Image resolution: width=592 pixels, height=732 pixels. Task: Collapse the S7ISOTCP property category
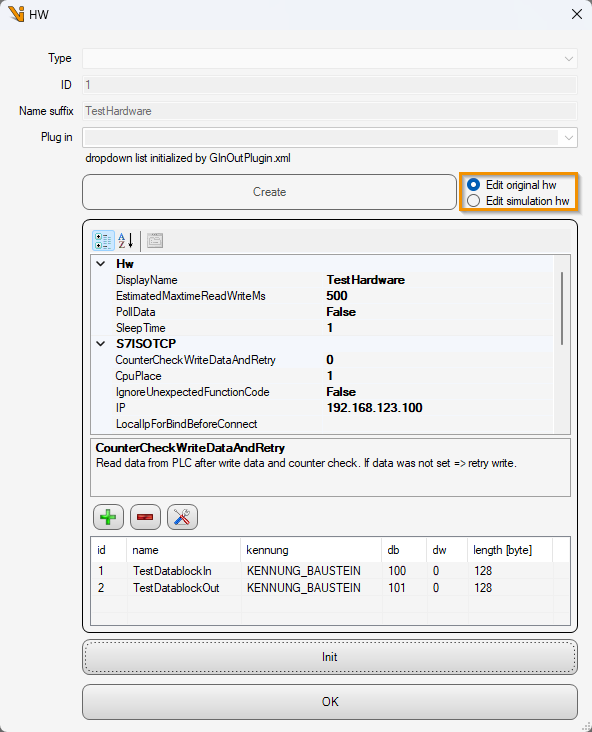point(100,344)
